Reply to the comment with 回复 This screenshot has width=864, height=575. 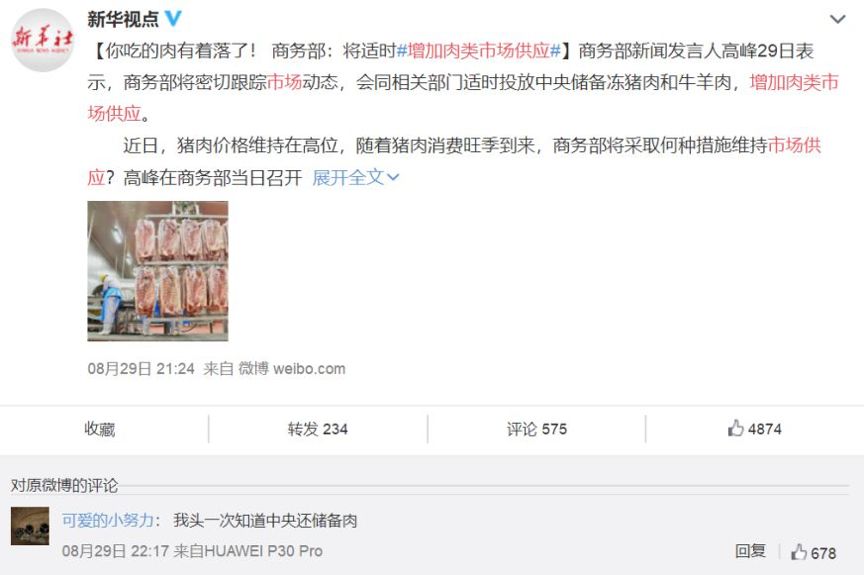[x=750, y=551]
